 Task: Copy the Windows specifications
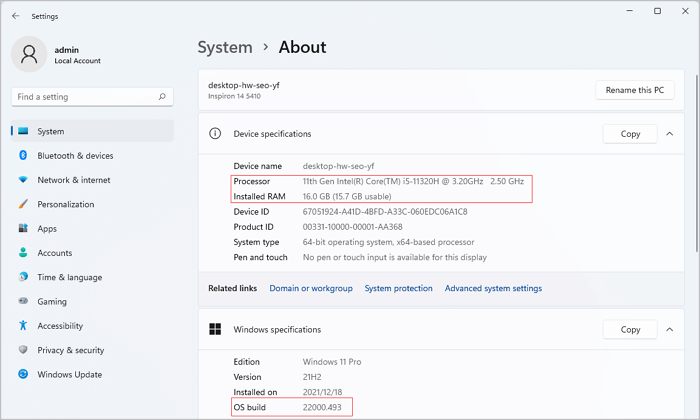click(x=630, y=329)
